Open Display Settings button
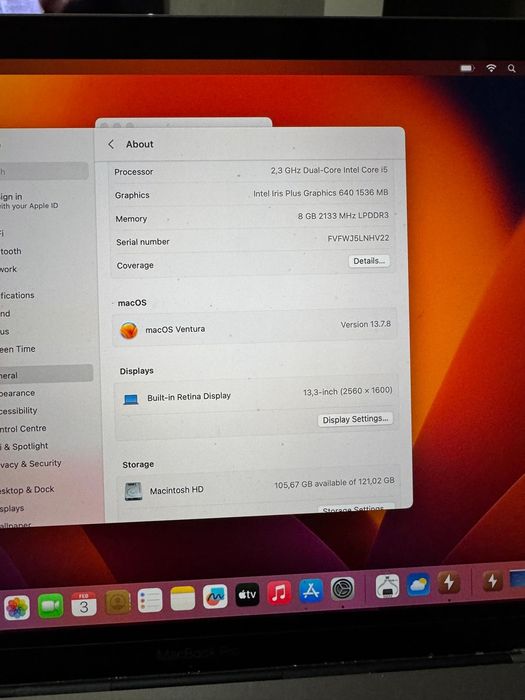525x700 pixels. pyautogui.click(x=355, y=419)
